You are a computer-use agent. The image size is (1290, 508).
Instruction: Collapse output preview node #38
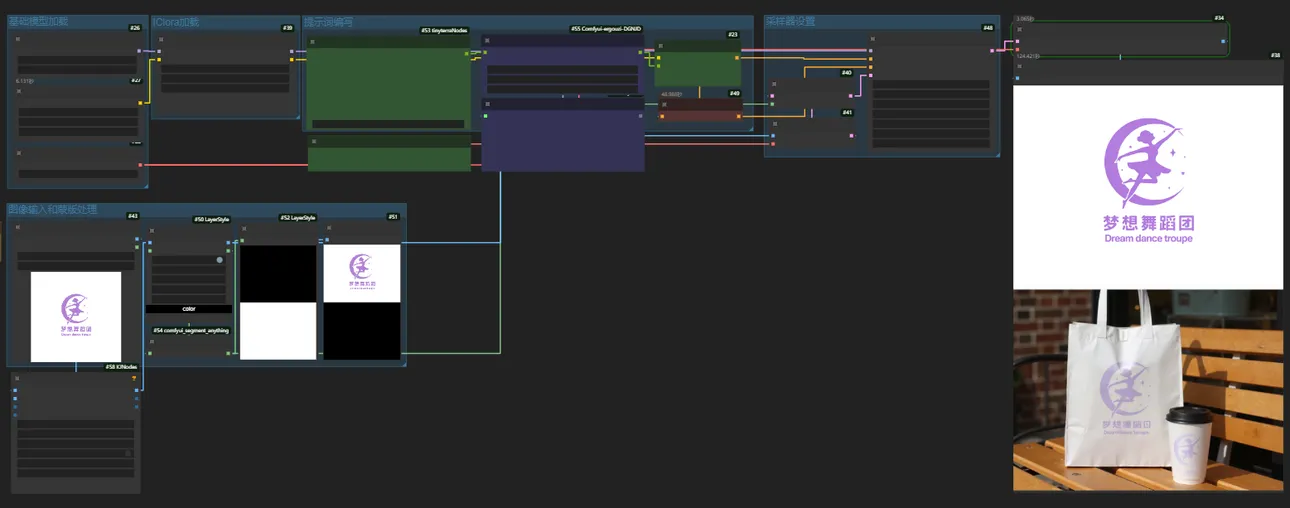coord(1018,67)
